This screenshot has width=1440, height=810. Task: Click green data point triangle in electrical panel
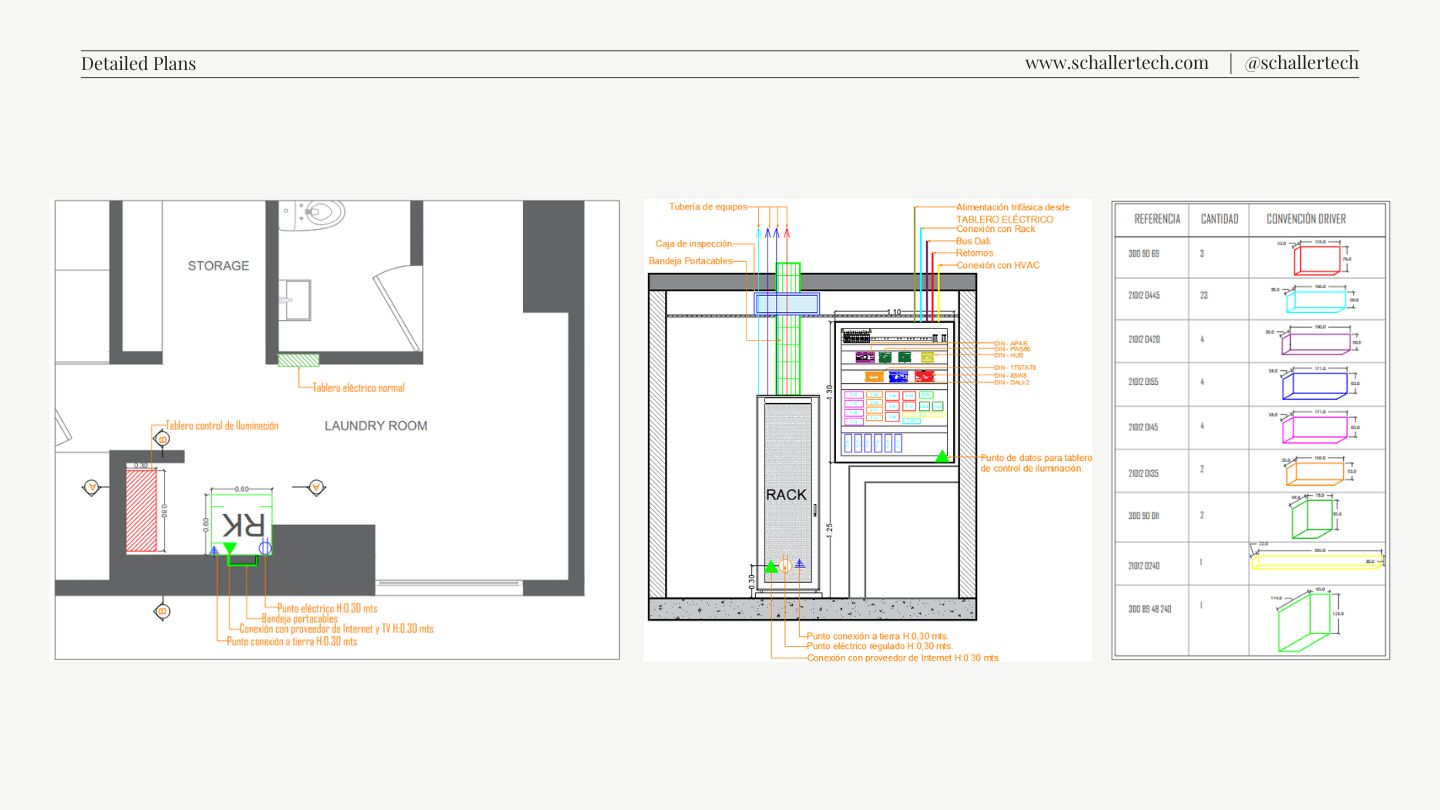pyautogui.click(x=941, y=456)
